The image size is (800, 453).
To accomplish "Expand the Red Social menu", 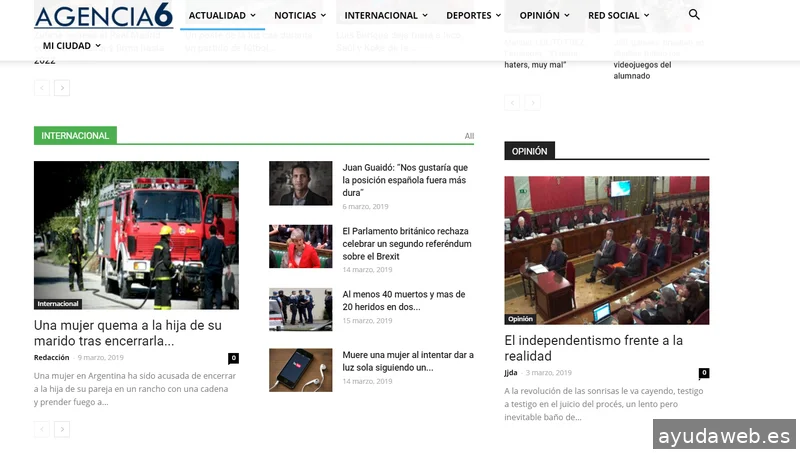I will point(618,15).
